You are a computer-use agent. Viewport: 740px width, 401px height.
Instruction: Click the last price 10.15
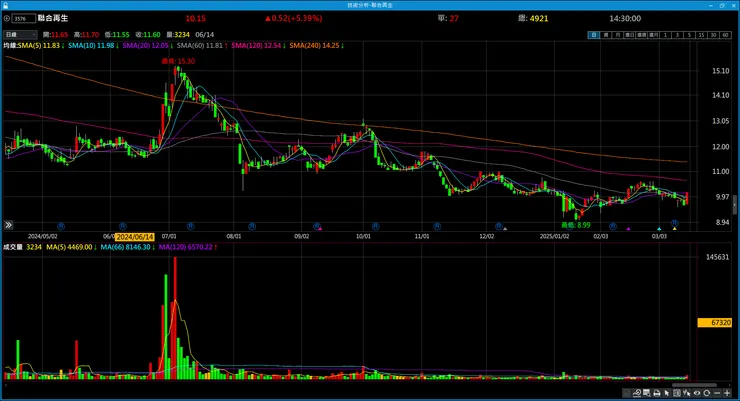pos(195,18)
